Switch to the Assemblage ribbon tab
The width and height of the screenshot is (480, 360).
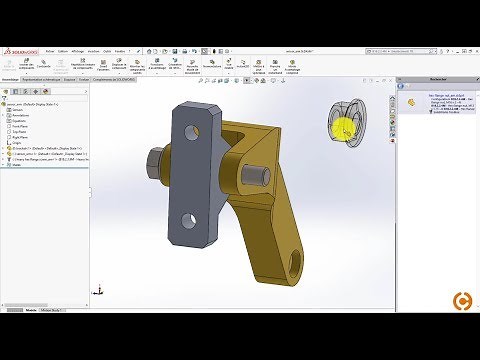[10, 80]
